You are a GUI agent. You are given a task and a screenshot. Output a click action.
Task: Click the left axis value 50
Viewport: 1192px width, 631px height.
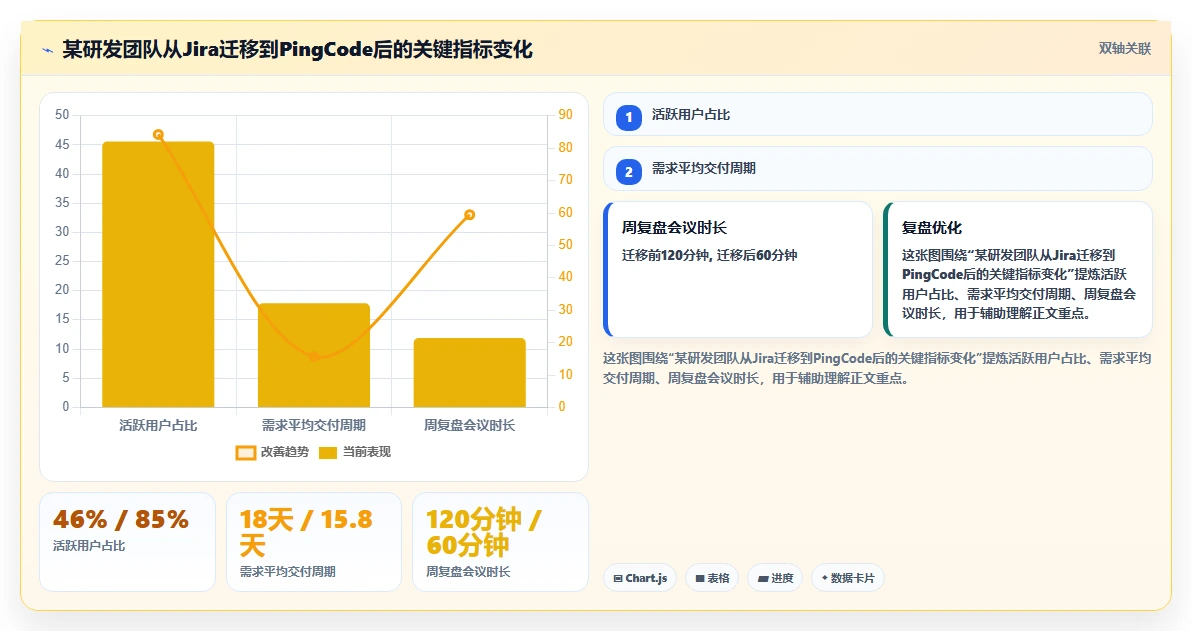click(62, 115)
